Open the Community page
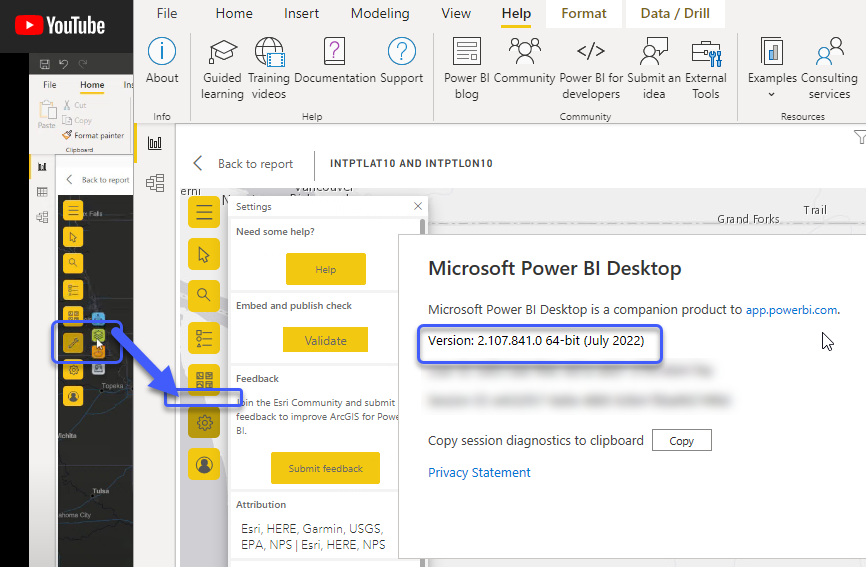Image resolution: width=866 pixels, height=567 pixels. pos(524,61)
